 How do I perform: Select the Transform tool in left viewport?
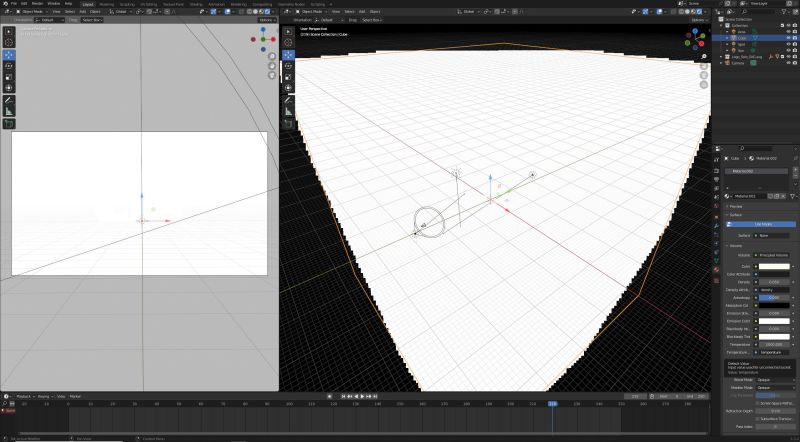point(9,88)
